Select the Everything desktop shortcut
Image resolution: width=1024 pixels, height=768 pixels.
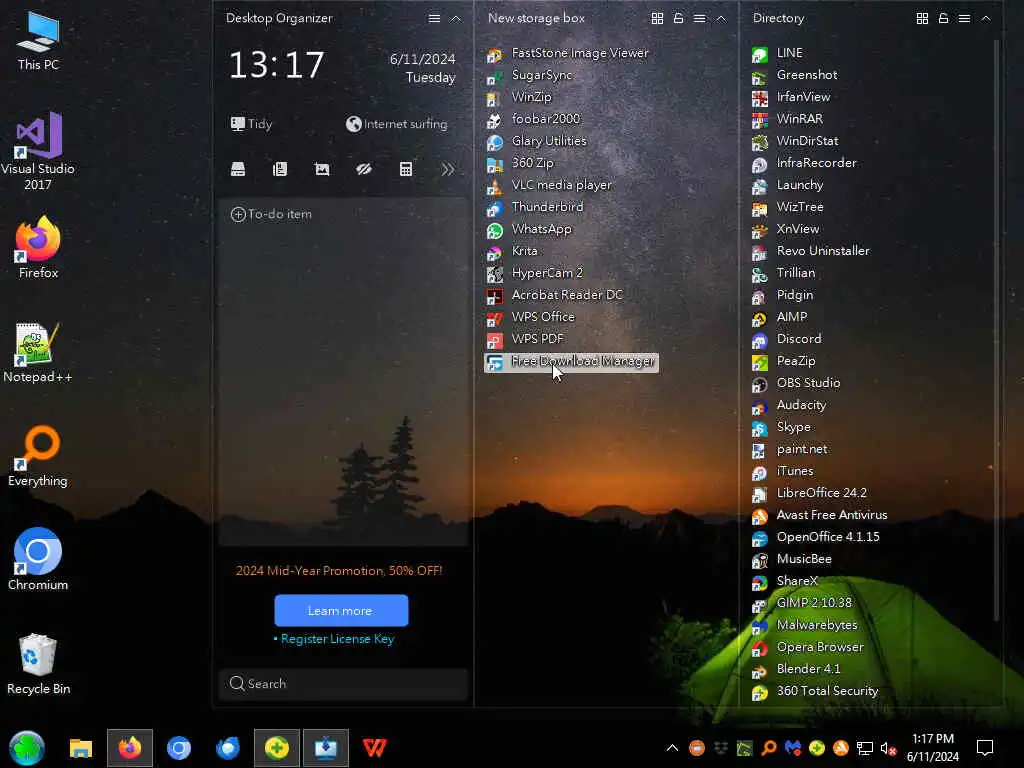click(38, 456)
